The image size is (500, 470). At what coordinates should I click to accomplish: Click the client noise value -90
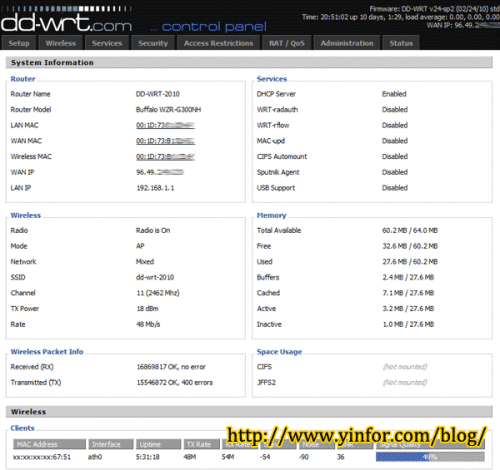click(x=304, y=457)
